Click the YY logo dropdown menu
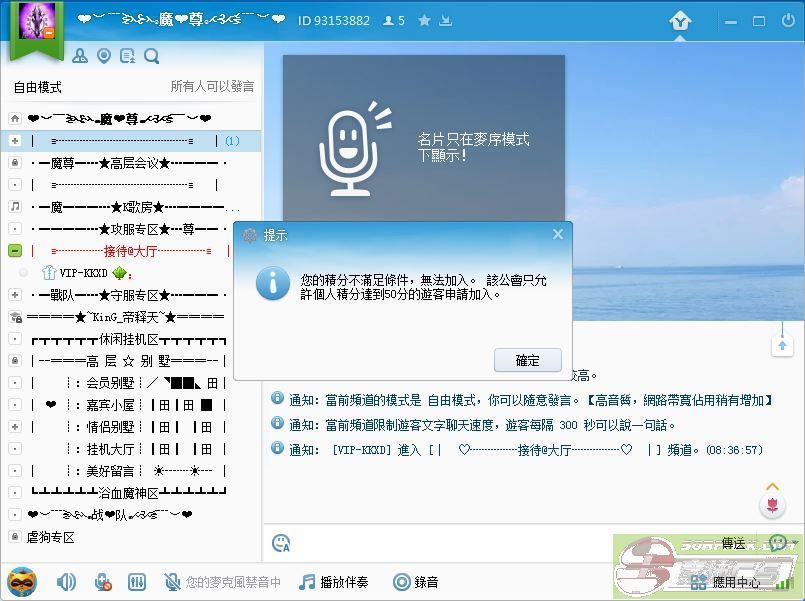 (681, 21)
